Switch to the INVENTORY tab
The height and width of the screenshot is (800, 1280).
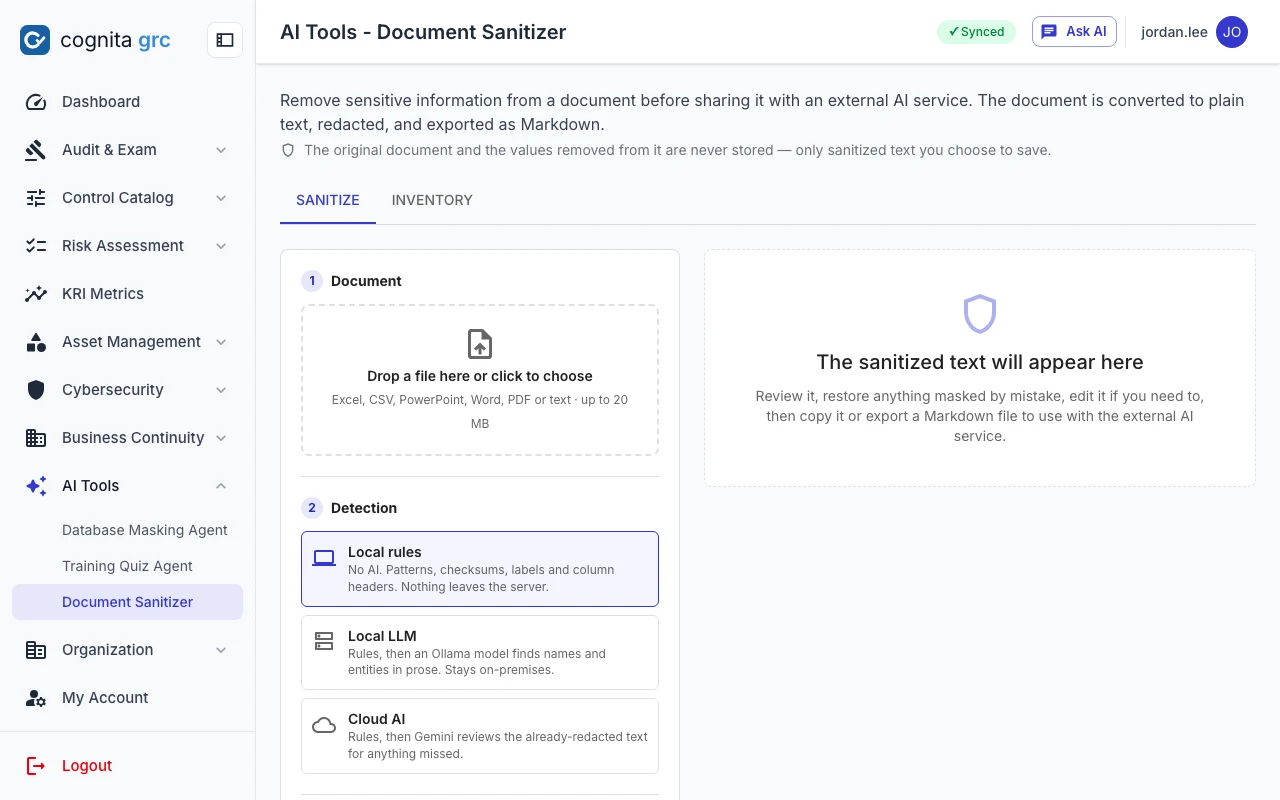[432, 200]
